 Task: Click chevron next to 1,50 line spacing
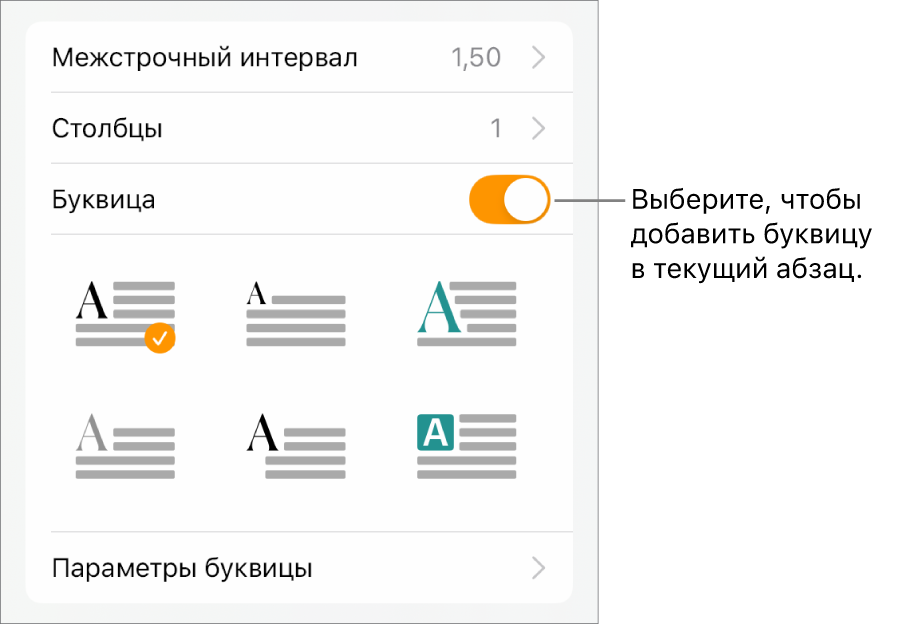click(x=538, y=57)
